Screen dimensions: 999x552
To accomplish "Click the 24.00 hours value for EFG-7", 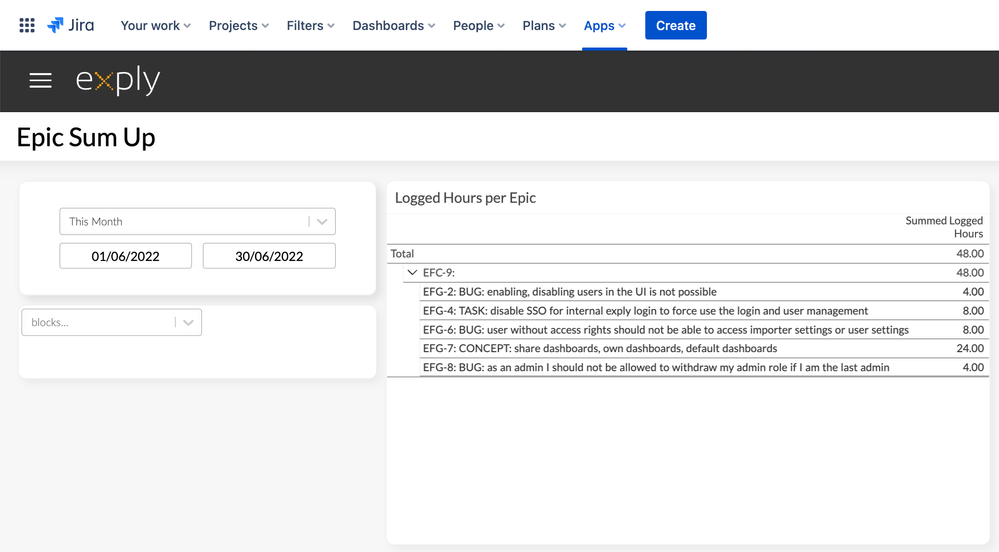I will (x=970, y=349).
